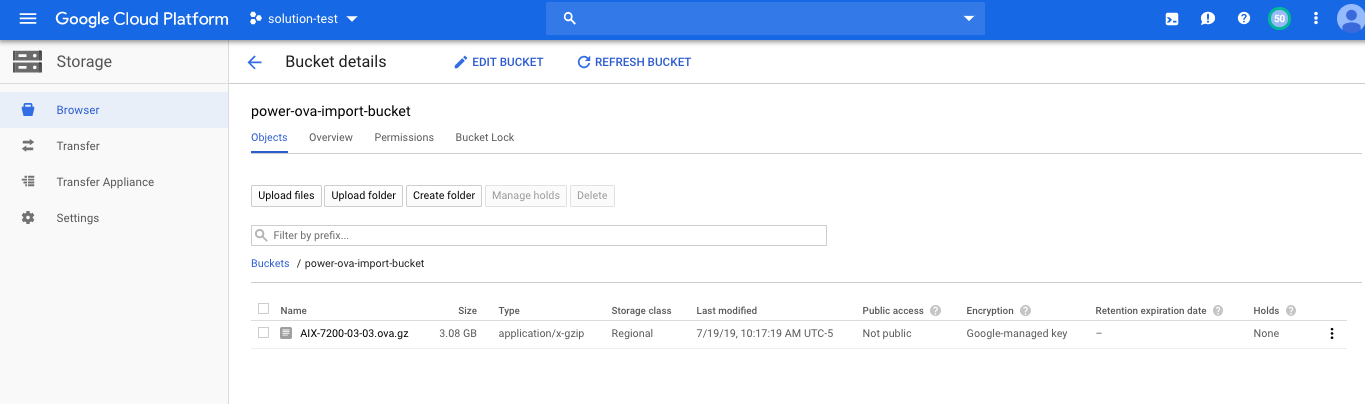This screenshot has width=1365, height=404.
Task: Open Transfer Appliance in the sidebar
Action: tap(114, 182)
